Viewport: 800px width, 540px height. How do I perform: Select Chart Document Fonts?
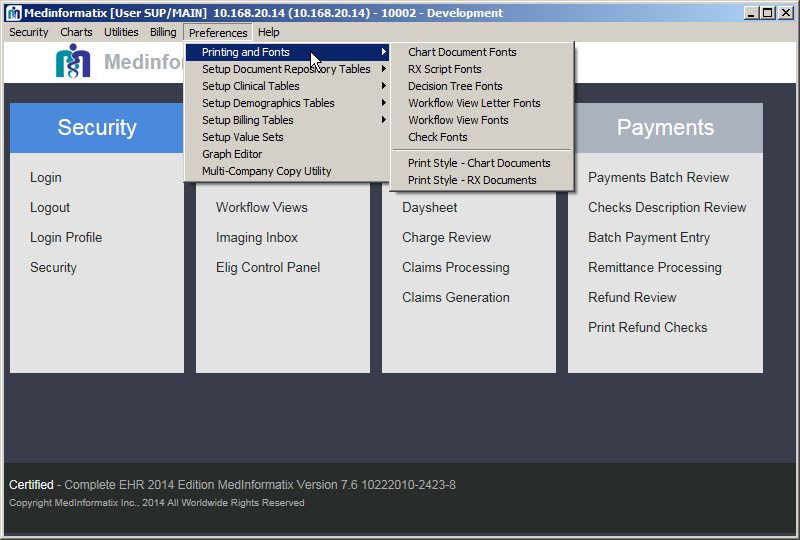tap(482, 52)
